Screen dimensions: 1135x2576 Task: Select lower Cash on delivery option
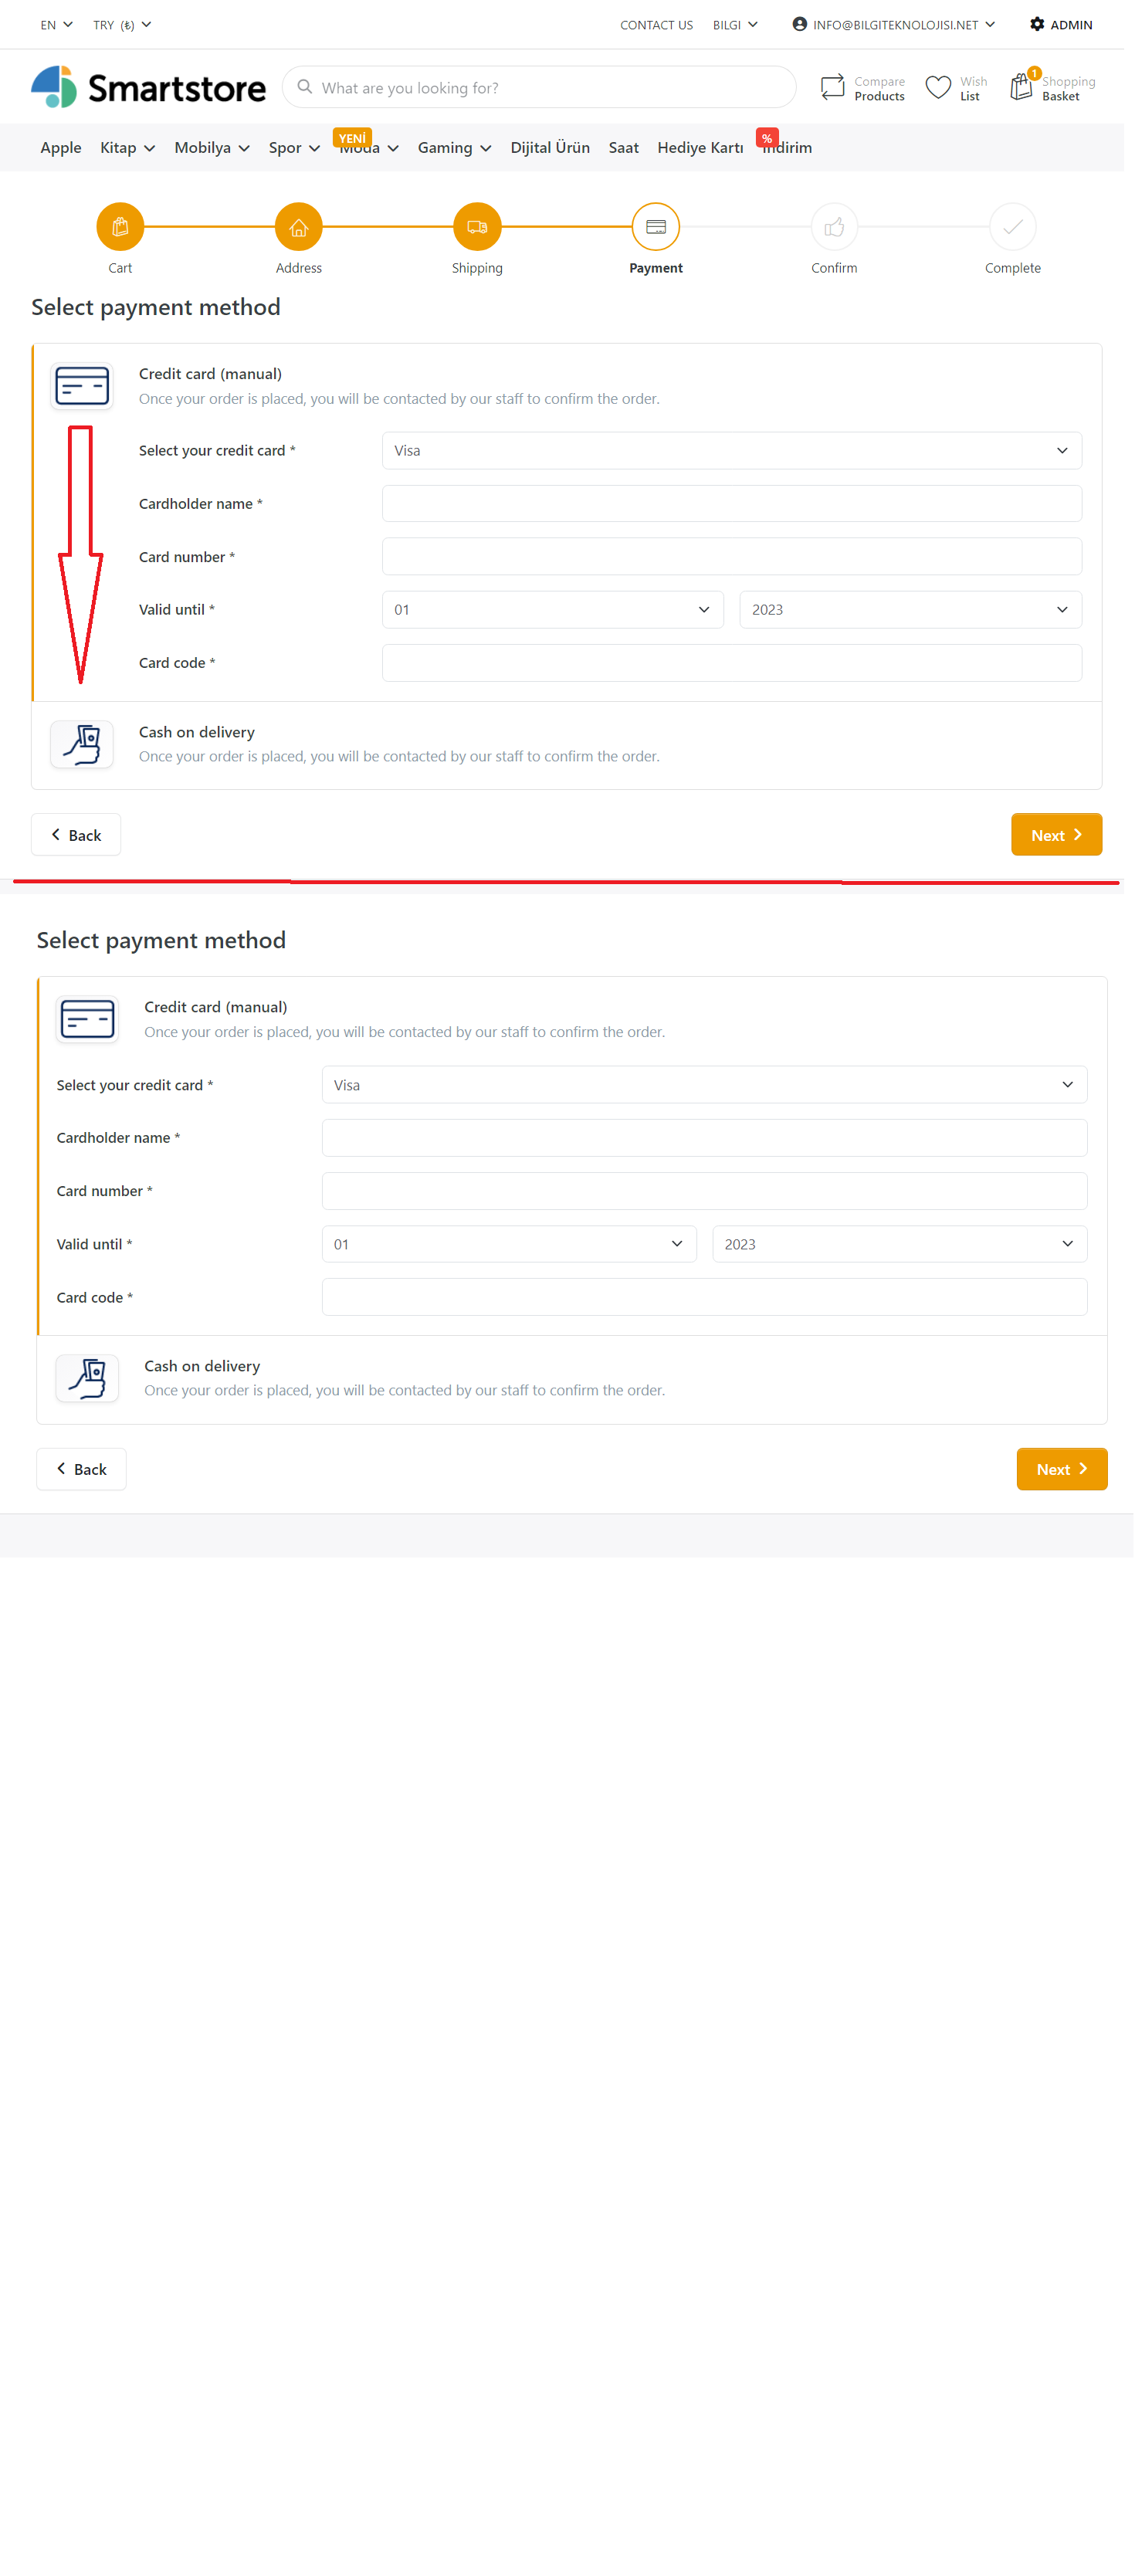(x=572, y=1379)
